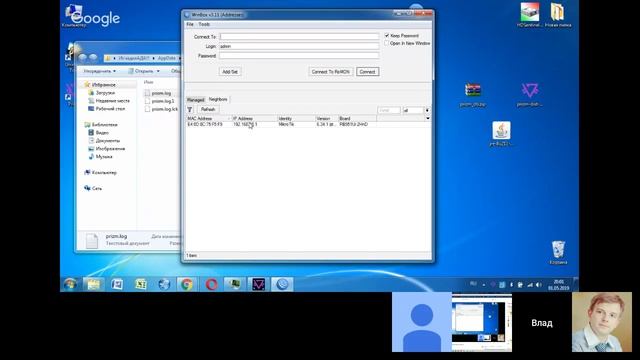Click the Password input field
Image resolution: width=640 pixels, height=360 pixels.
point(299,56)
